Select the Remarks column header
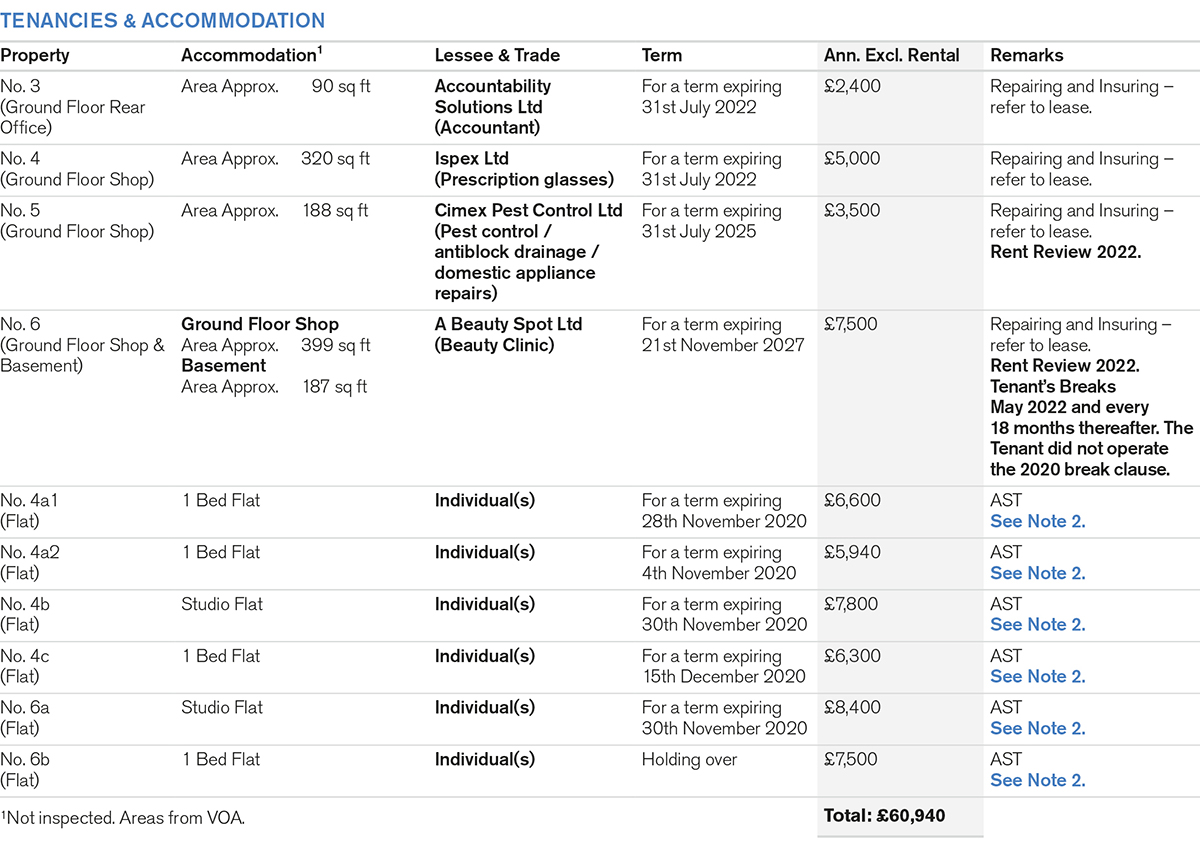Screen dimensions: 1200x846 [1027, 56]
